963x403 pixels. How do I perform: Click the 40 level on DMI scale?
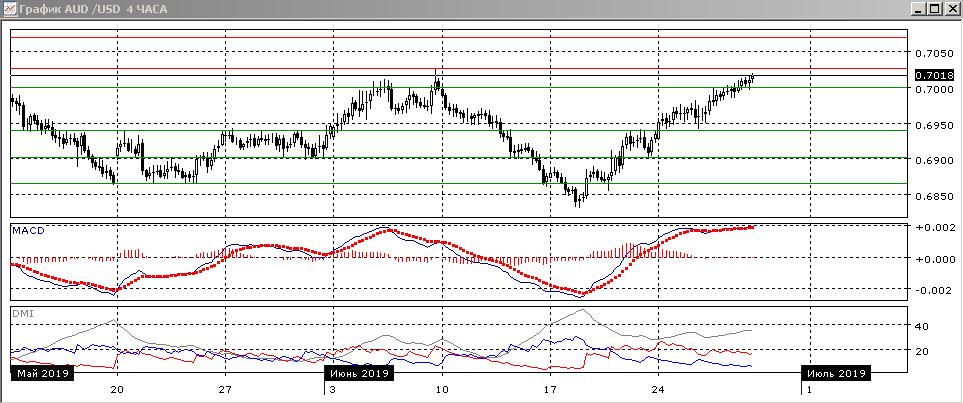923,326
